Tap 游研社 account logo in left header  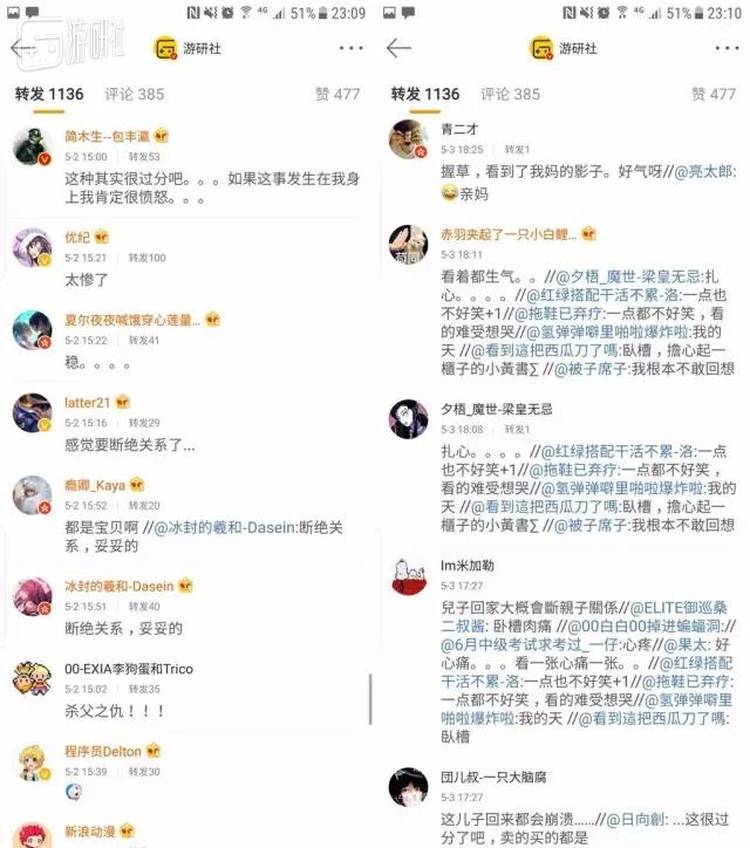(165, 49)
